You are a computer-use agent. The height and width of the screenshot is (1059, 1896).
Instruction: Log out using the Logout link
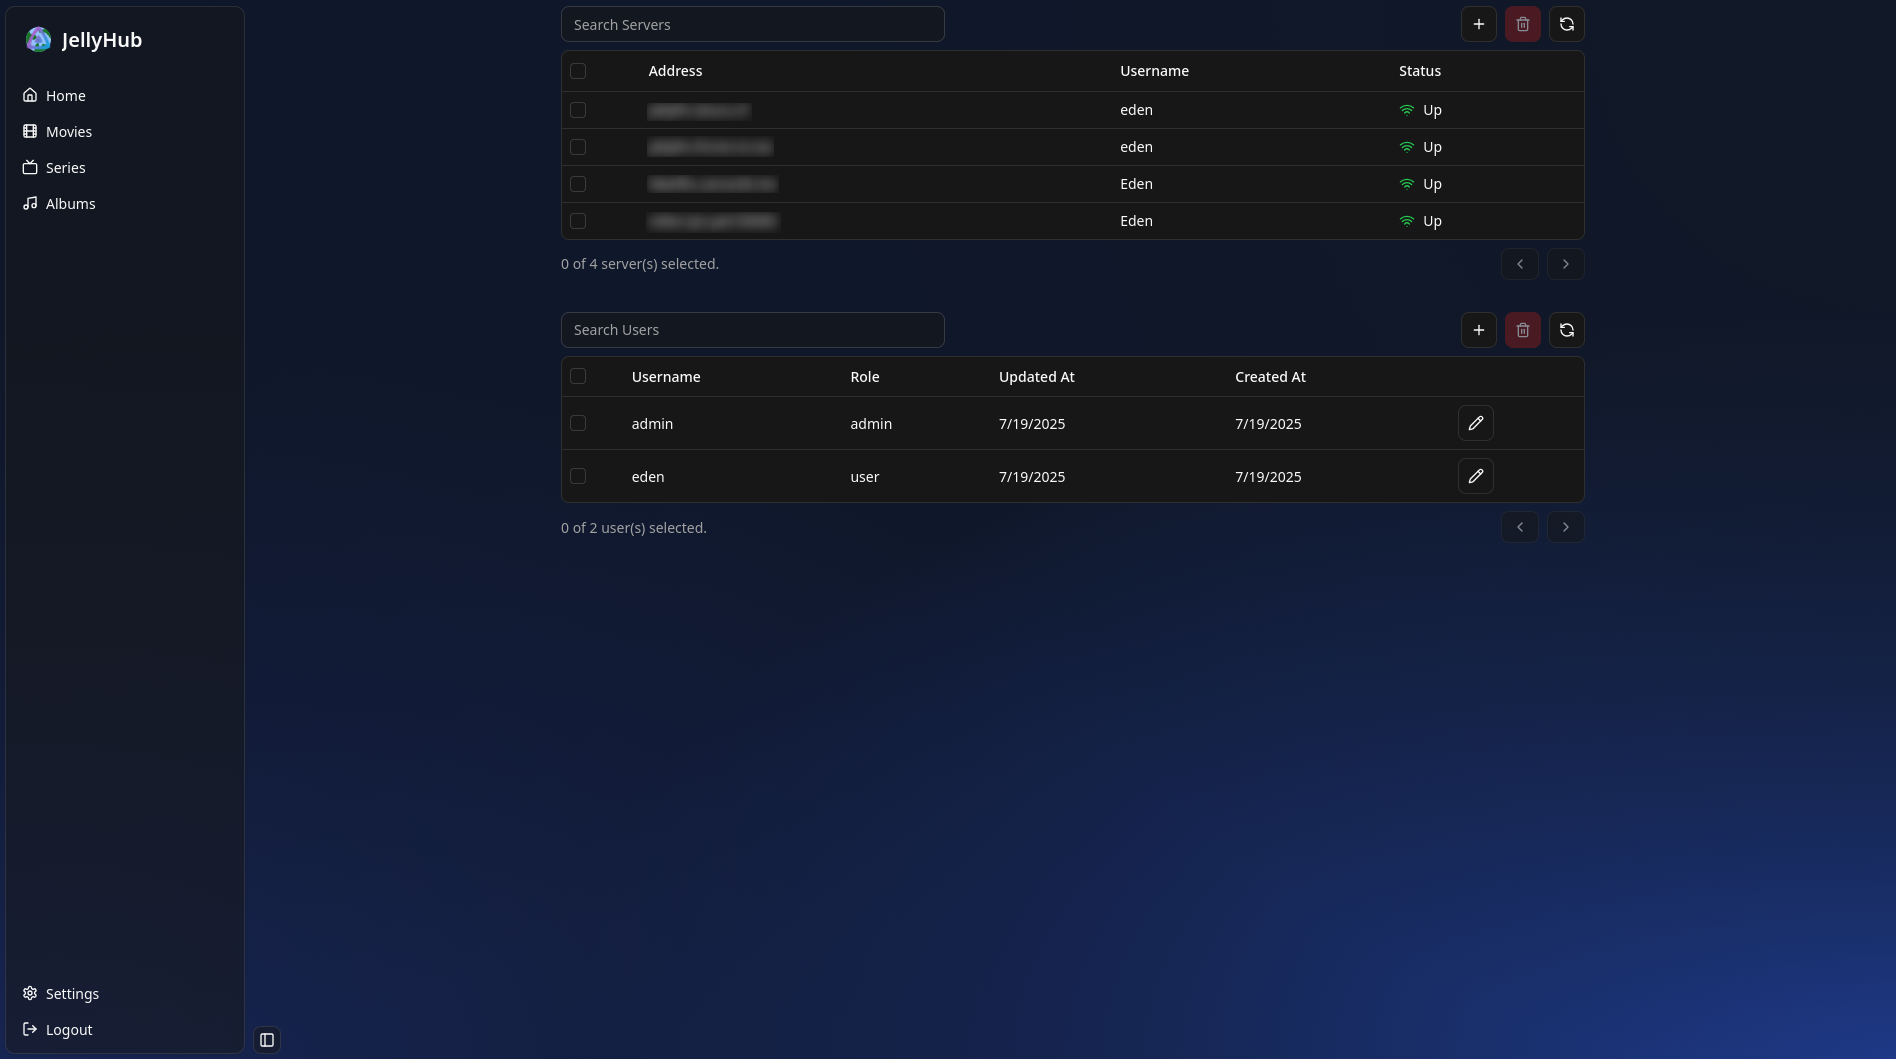click(x=57, y=1030)
